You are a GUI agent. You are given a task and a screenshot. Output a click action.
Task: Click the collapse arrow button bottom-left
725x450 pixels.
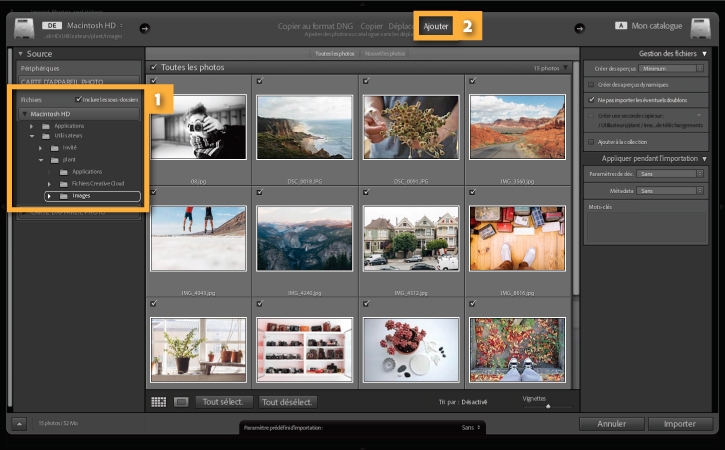coord(19,423)
